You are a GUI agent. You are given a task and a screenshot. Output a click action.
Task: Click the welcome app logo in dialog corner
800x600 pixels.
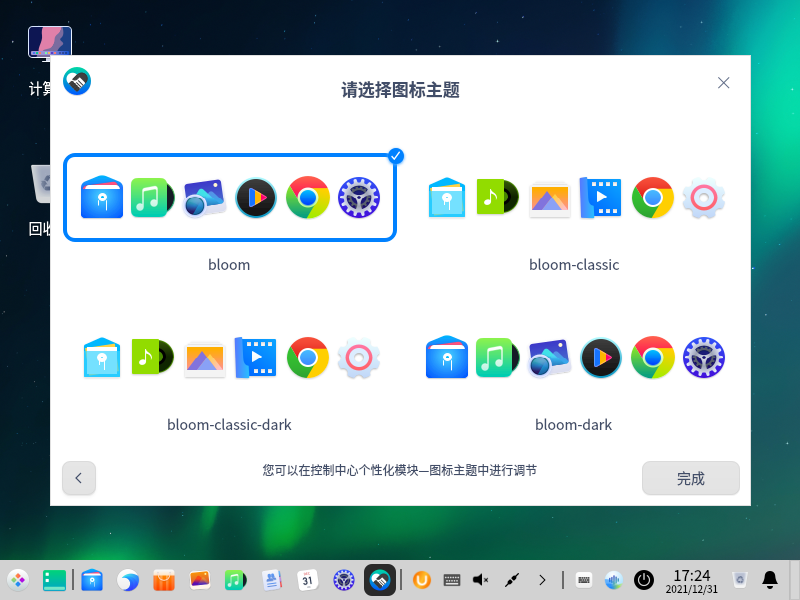tap(77, 81)
